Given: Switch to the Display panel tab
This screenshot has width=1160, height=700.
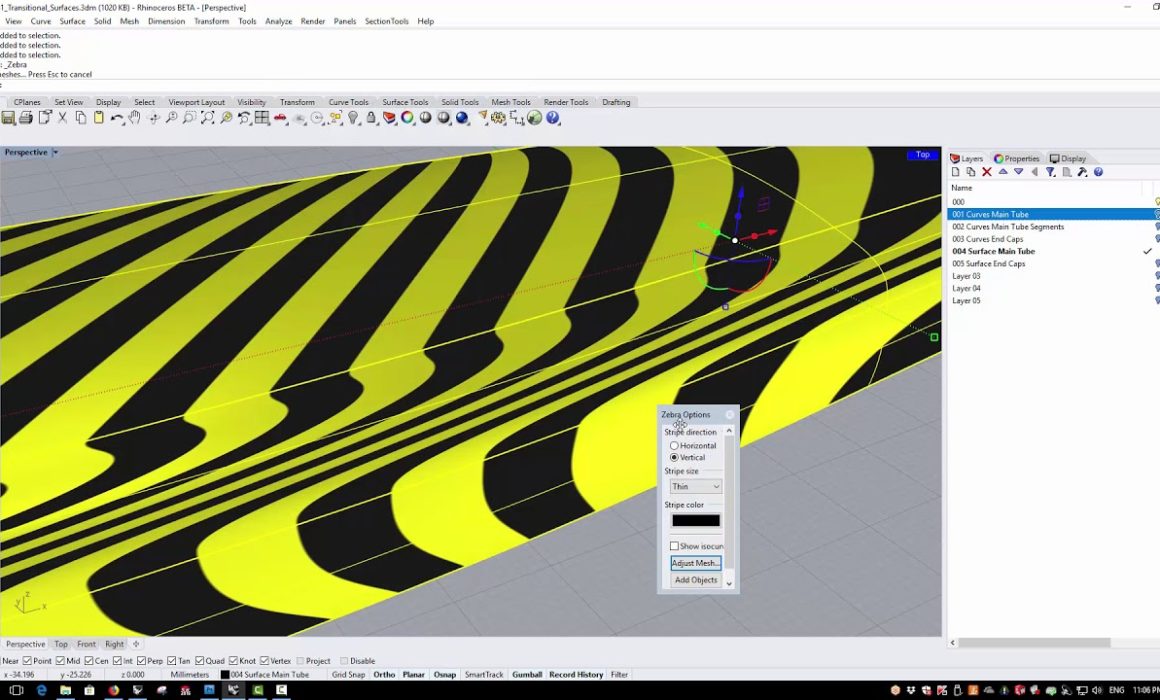Looking at the screenshot, I should pyautogui.click(x=1068, y=158).
